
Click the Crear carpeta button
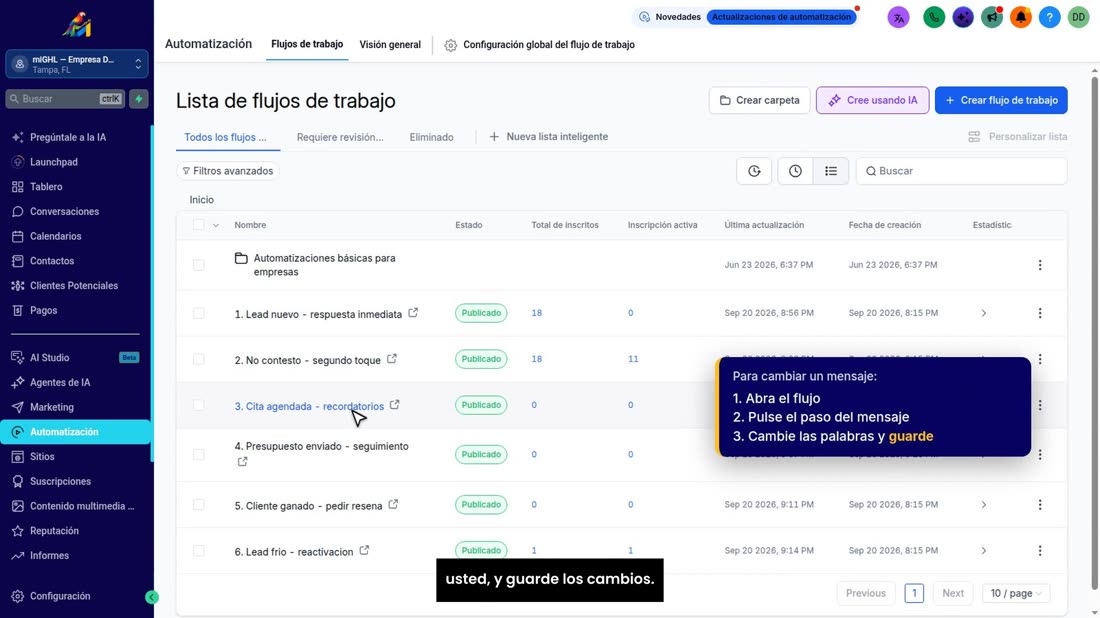[759, 100]
